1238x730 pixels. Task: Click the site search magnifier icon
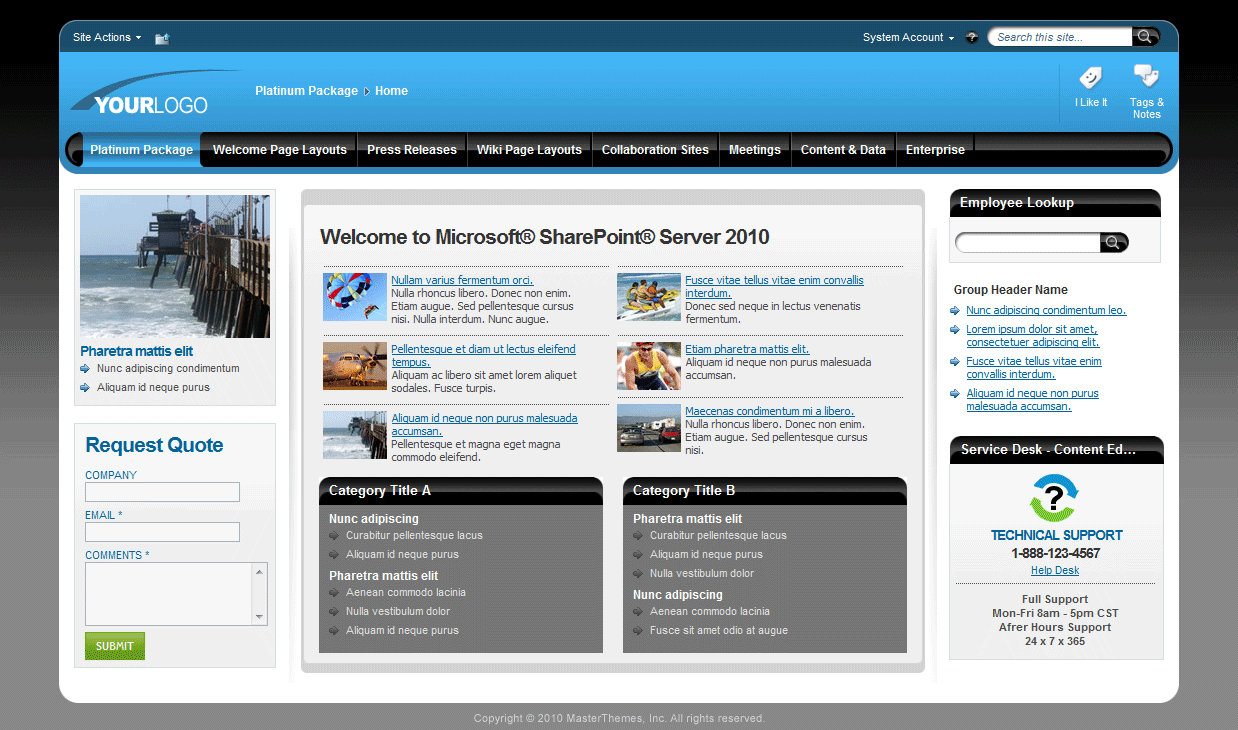pos(1146,36)
